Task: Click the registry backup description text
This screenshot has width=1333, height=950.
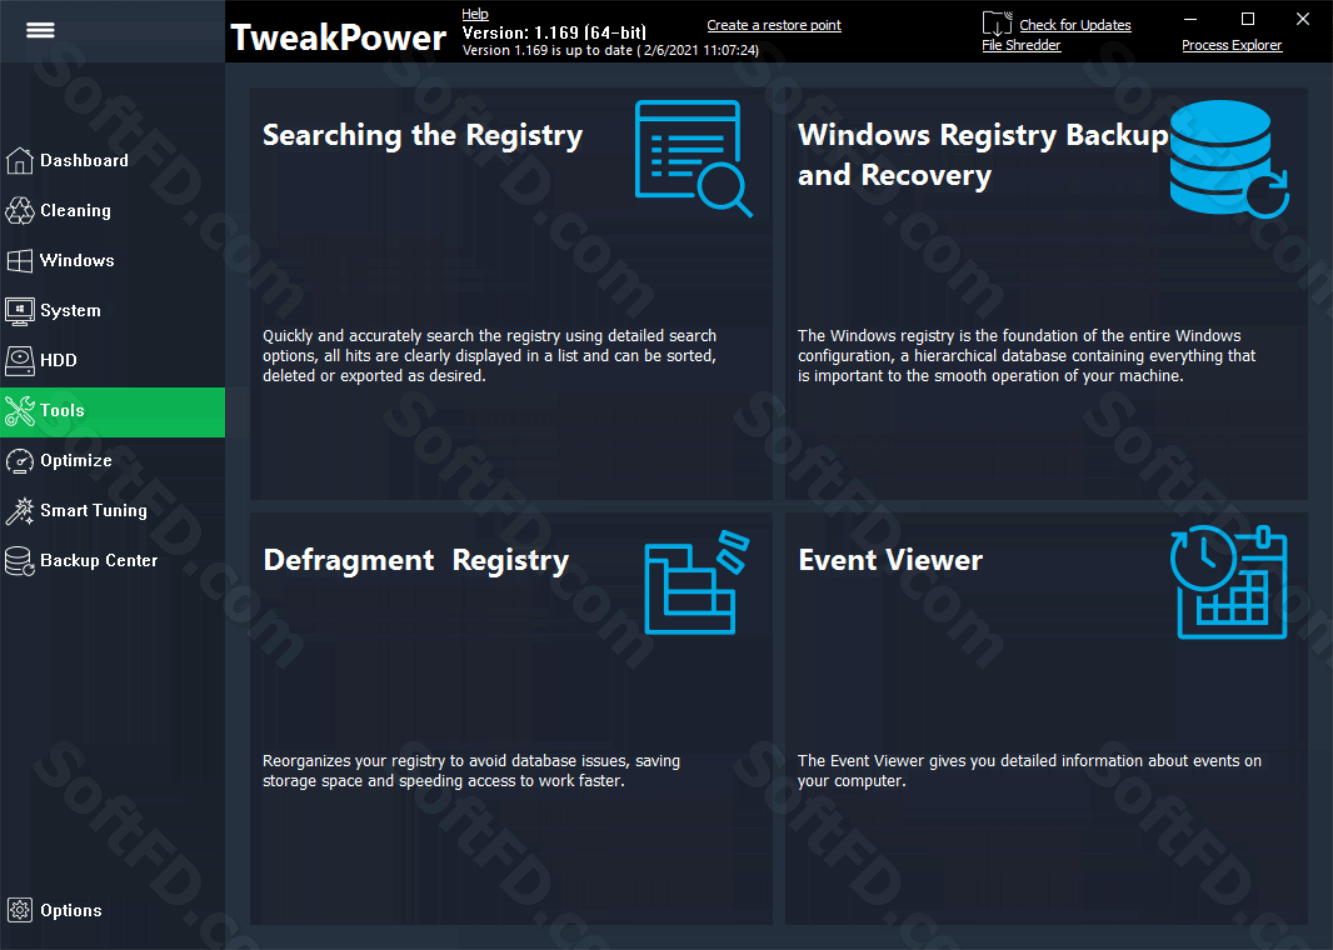Action: [1027, 356]
